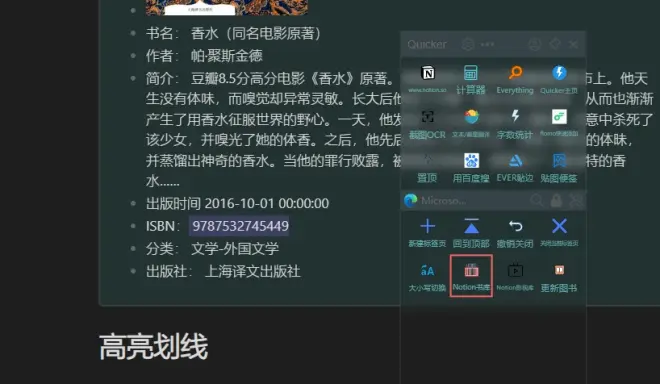This screenshot has width=660, height=384.
Task: Run the 置顶 pin window action
Action: pyautogui.click(x=427, y=168)
